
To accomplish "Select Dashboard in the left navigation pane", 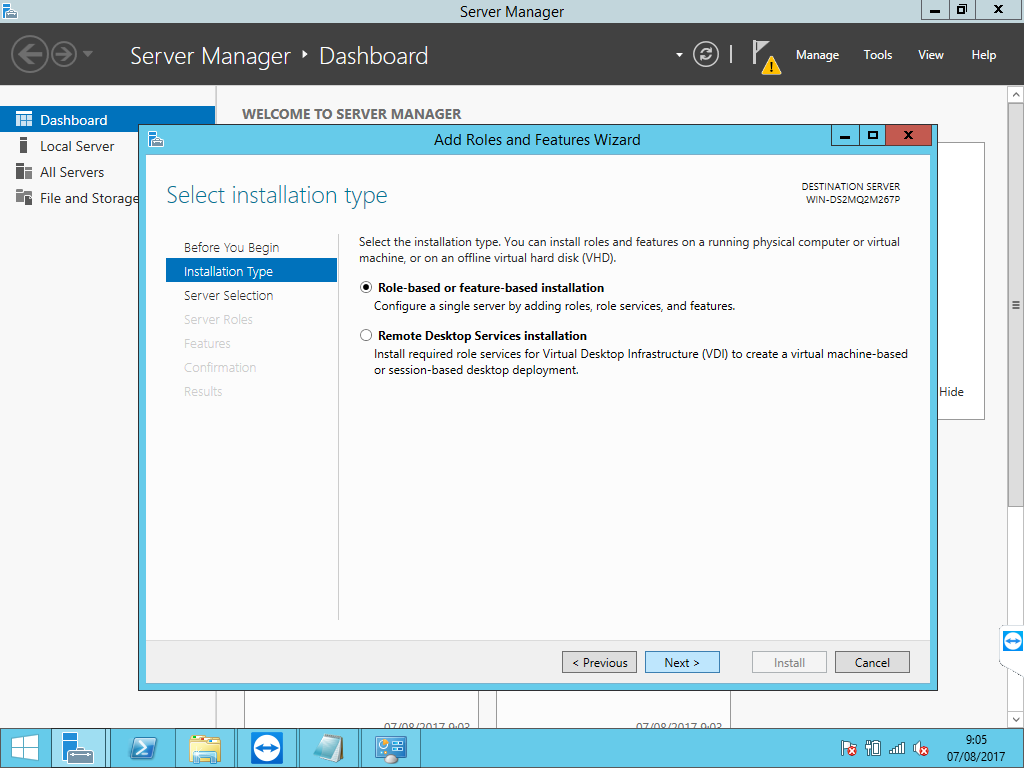I will click(108, 120).
